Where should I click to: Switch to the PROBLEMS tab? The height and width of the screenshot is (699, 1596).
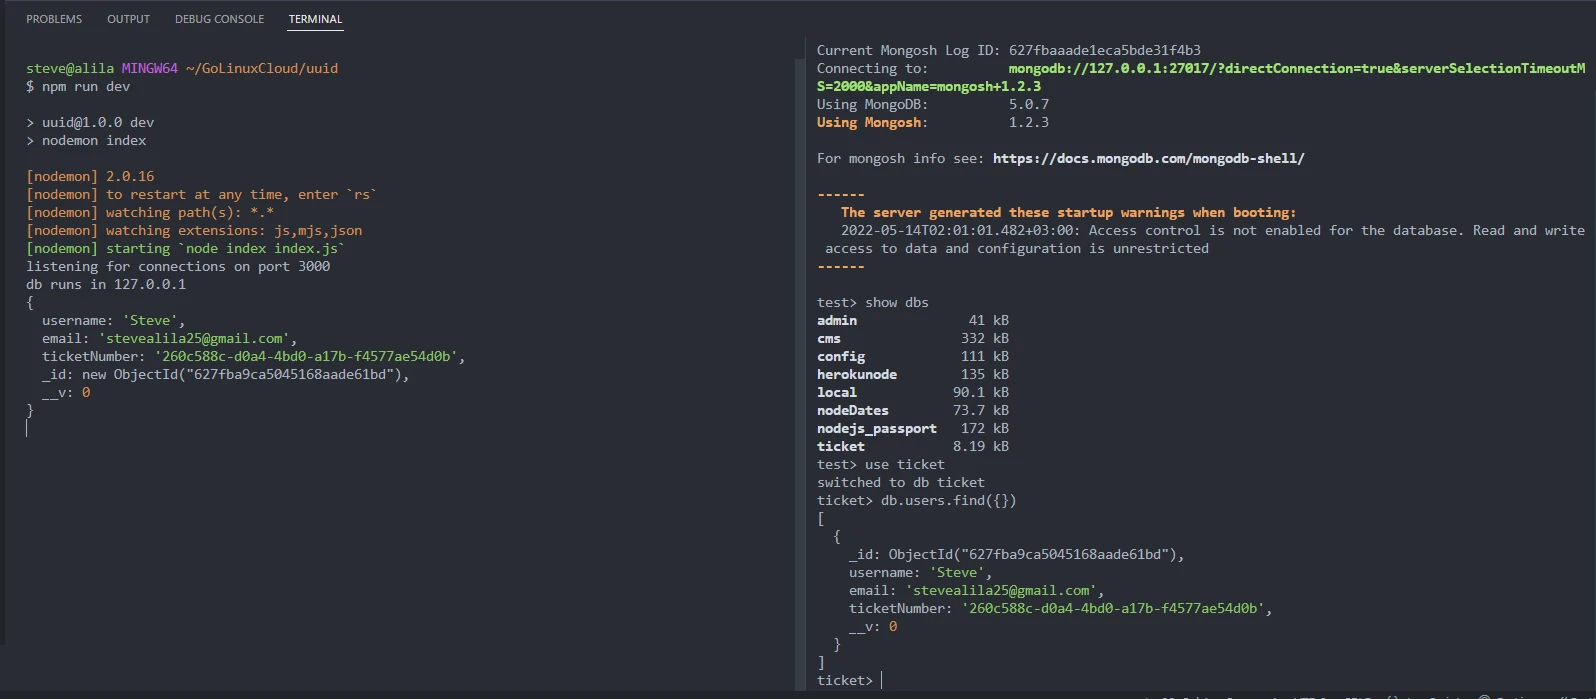coord(54,19)
